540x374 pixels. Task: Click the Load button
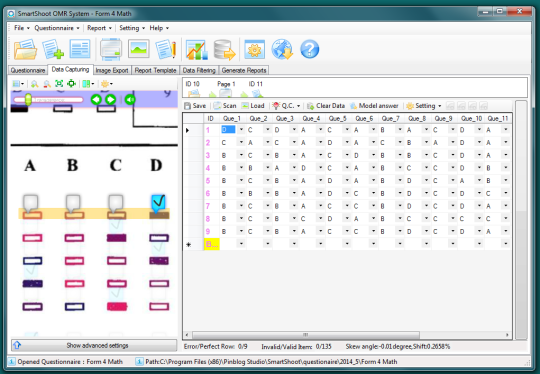tap(253, 106)
